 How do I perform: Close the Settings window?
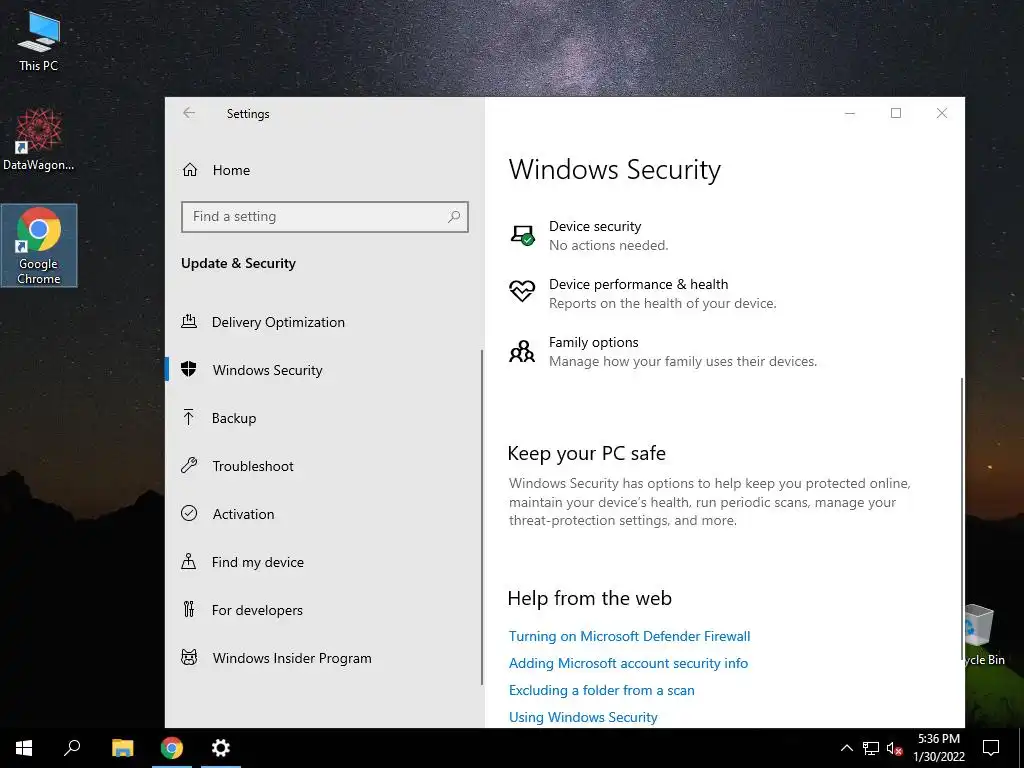point(942,113)
